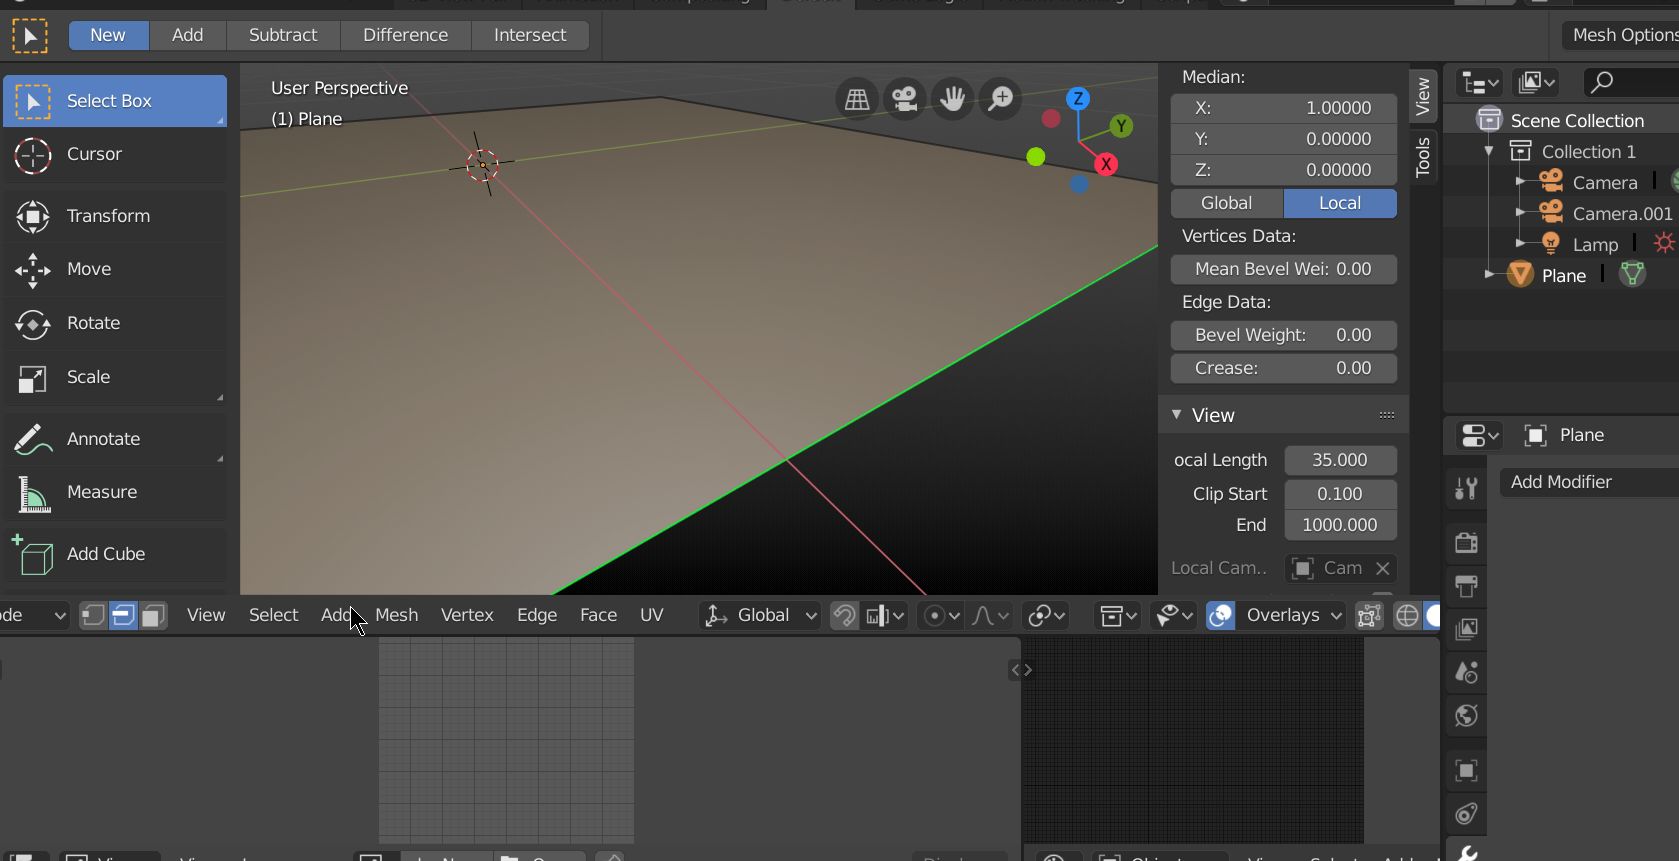
Task: Switch median coordinates to Global
Action: click(x=1227, y=203)
